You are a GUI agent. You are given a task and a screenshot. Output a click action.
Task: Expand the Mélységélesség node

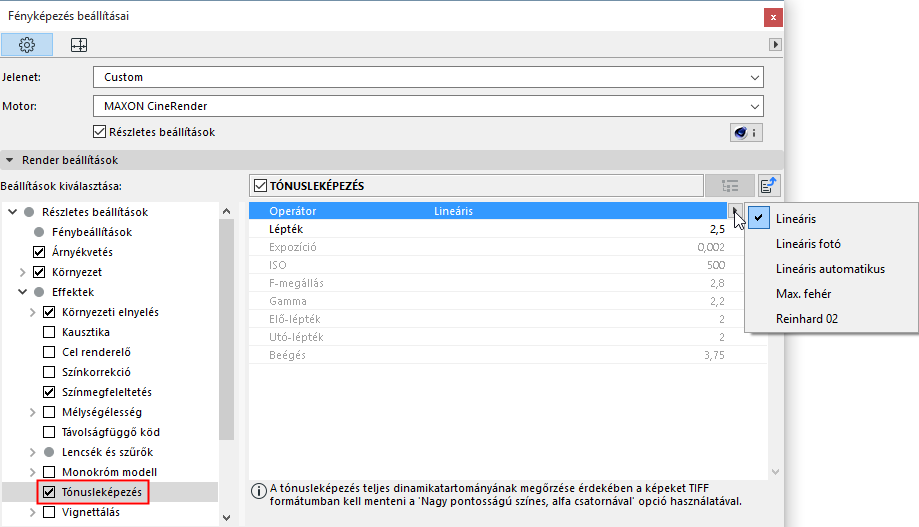[x=32, y=412]
